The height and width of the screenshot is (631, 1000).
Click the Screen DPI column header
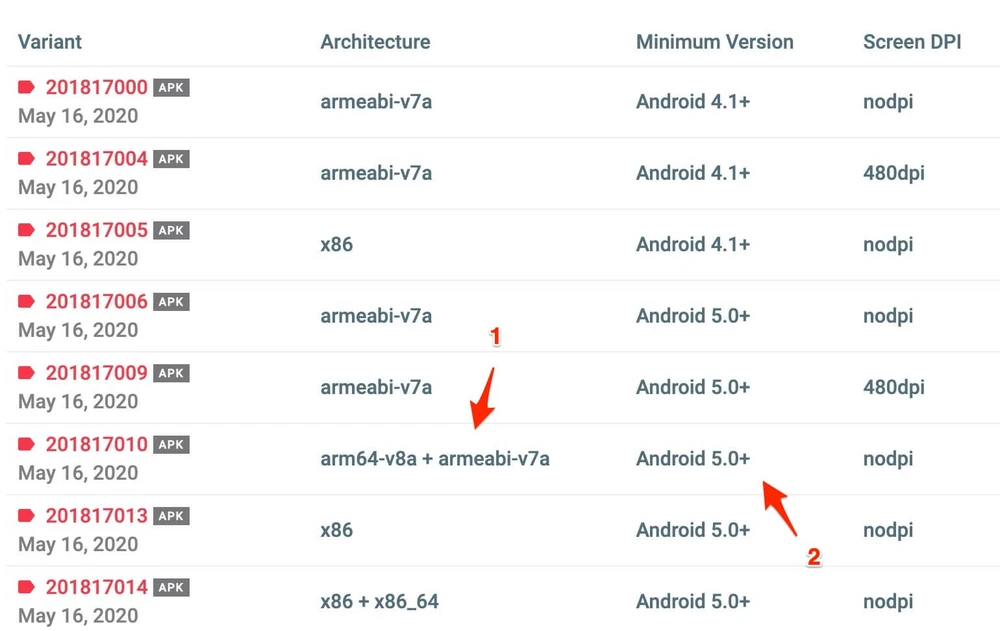(x=912, y=42)
